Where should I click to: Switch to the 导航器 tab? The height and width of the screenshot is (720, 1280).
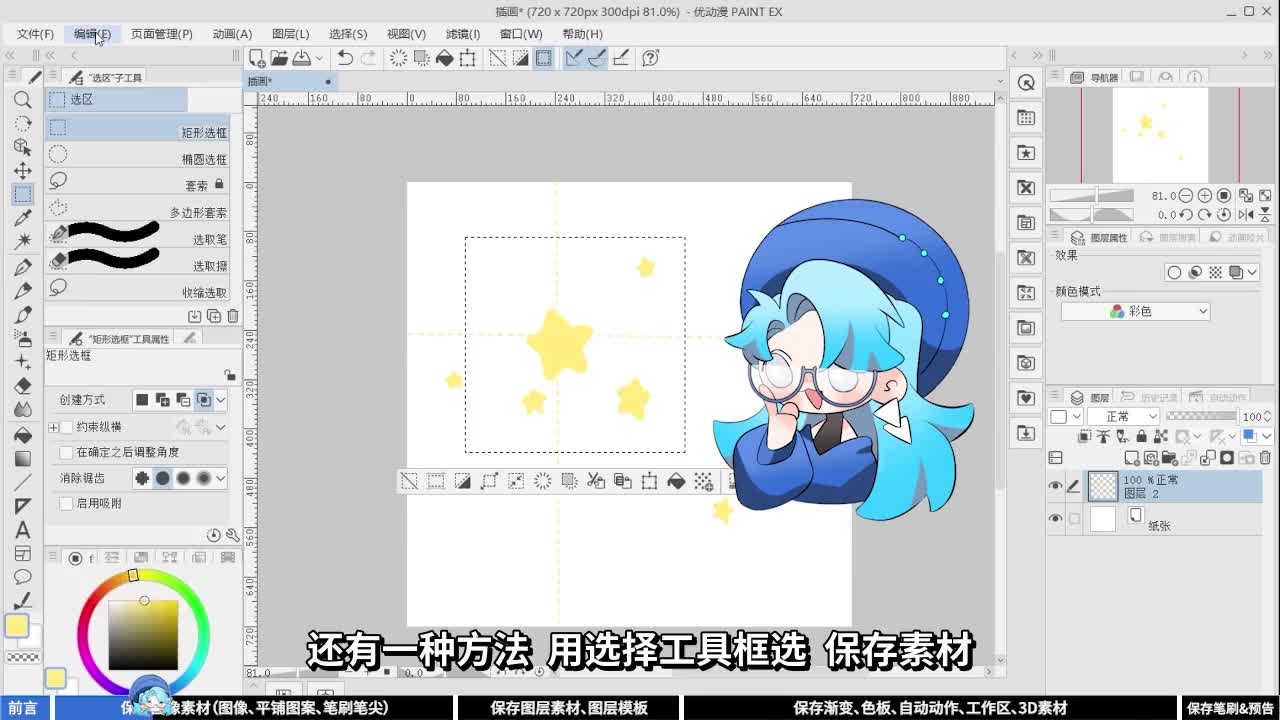pos(1095,77)
